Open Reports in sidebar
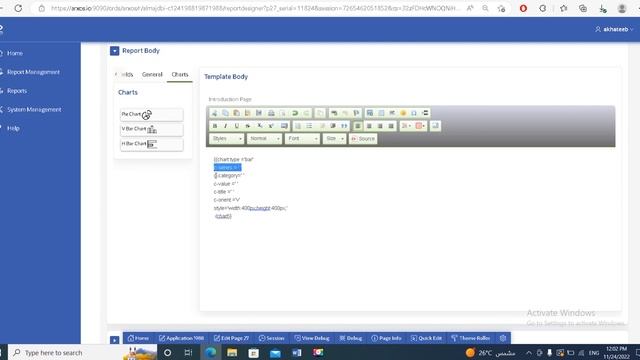 point(17,91)
